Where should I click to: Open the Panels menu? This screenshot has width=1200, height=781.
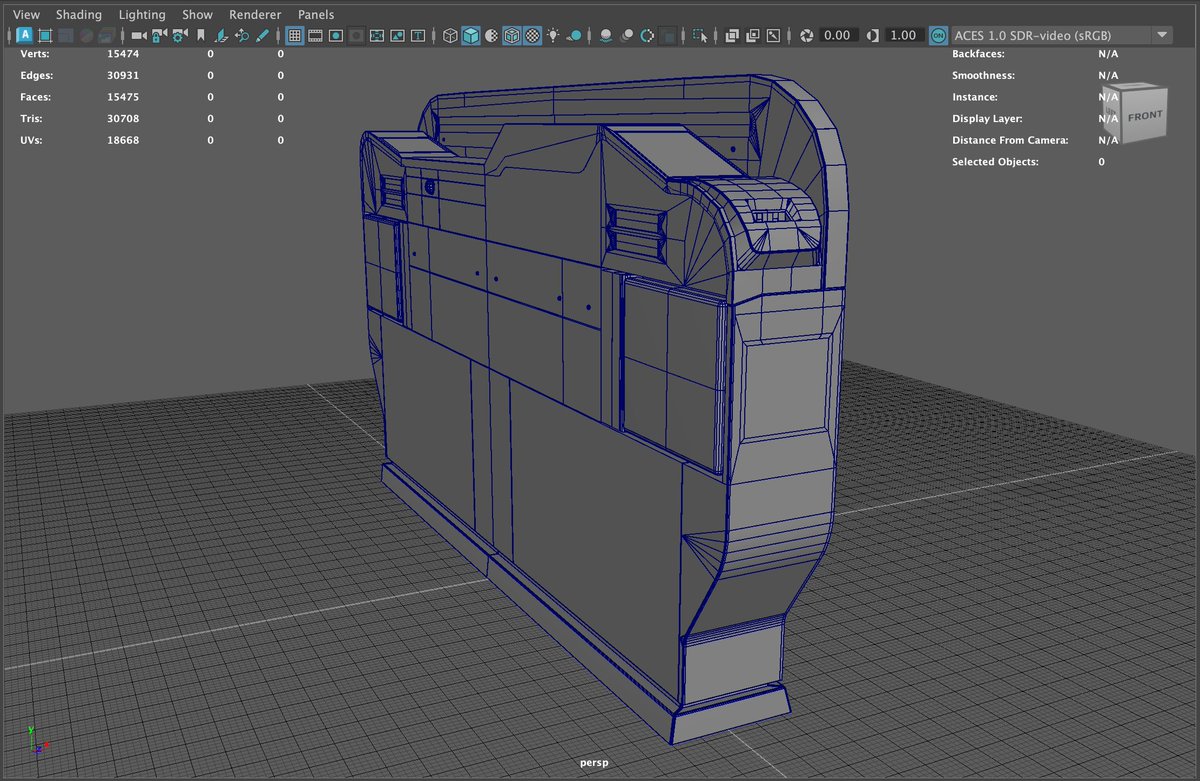pyautogui.click(x=316, y=15)
